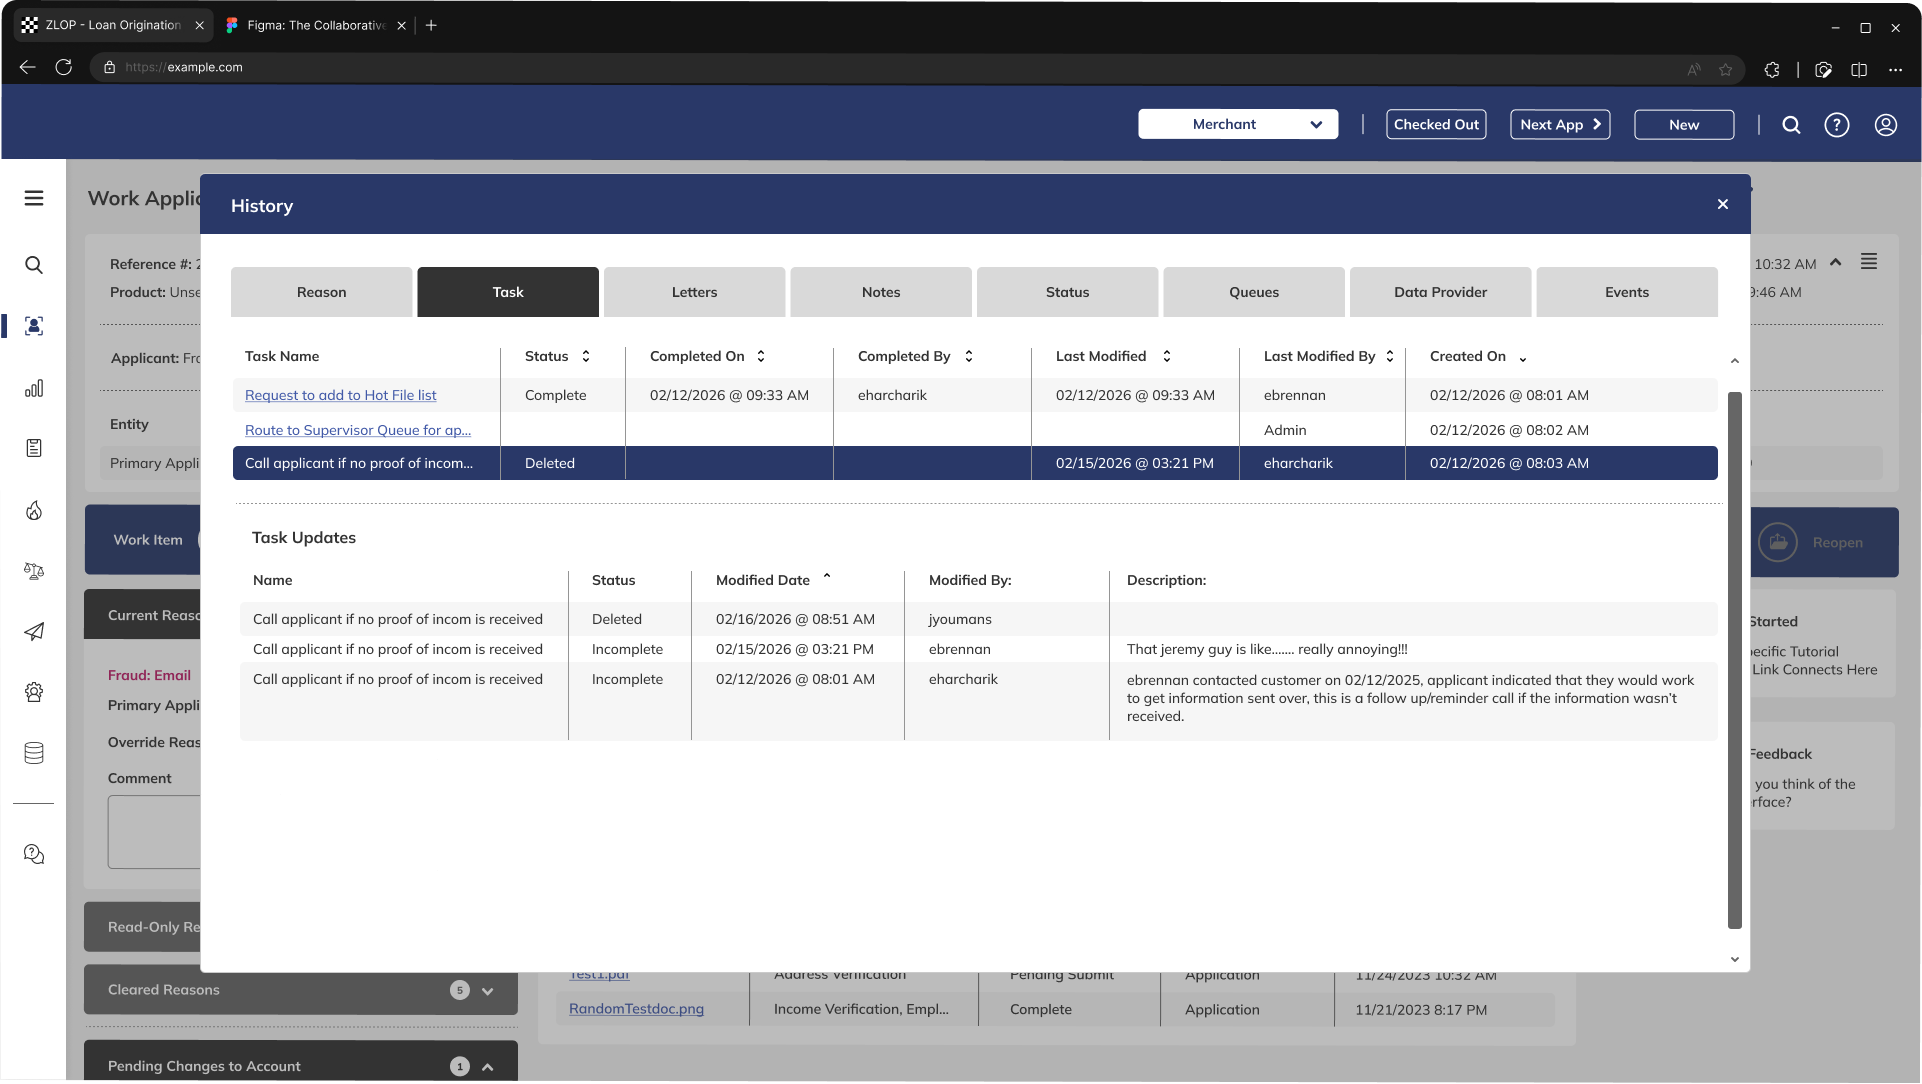This screenshot has height=1084, width=1922.
Task: Click the paper plane send icon
Action: point(34,632)
